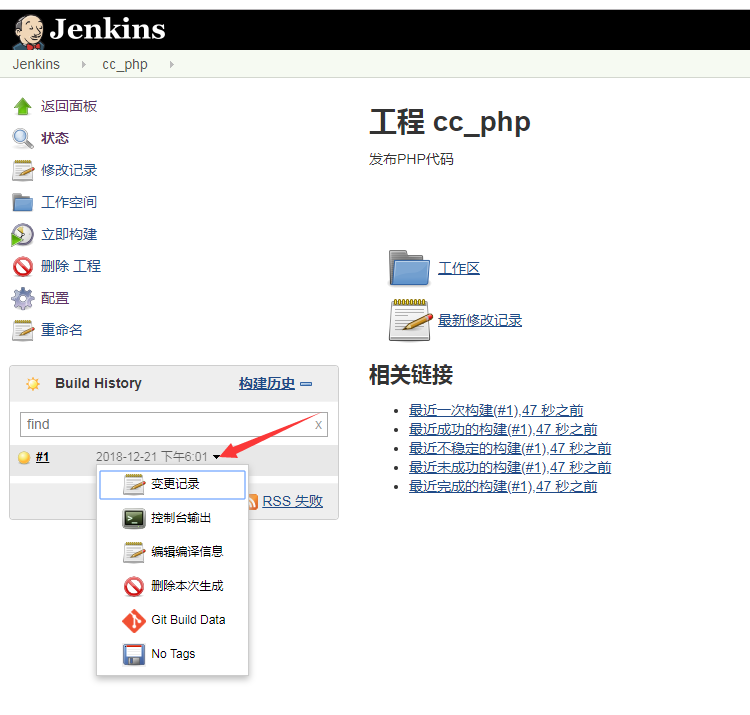Select 变更记录 in the context menu
Screen dimensions: 750x715
172,484
